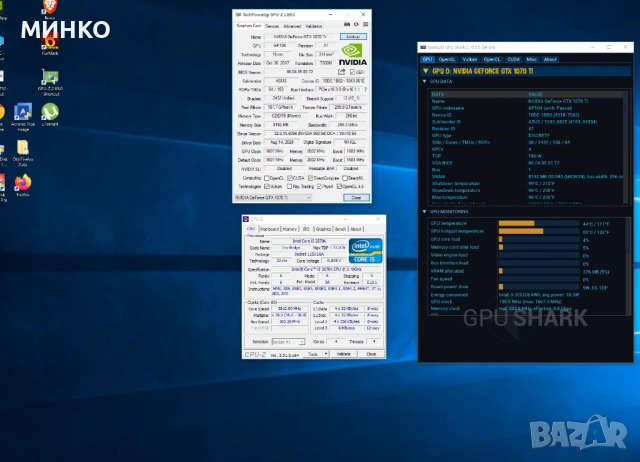Image resolution: width=640 pixels, height=462 pixels.
Task: Open the GPU-Z hamburger menu icon
Action: pos(365,24)
